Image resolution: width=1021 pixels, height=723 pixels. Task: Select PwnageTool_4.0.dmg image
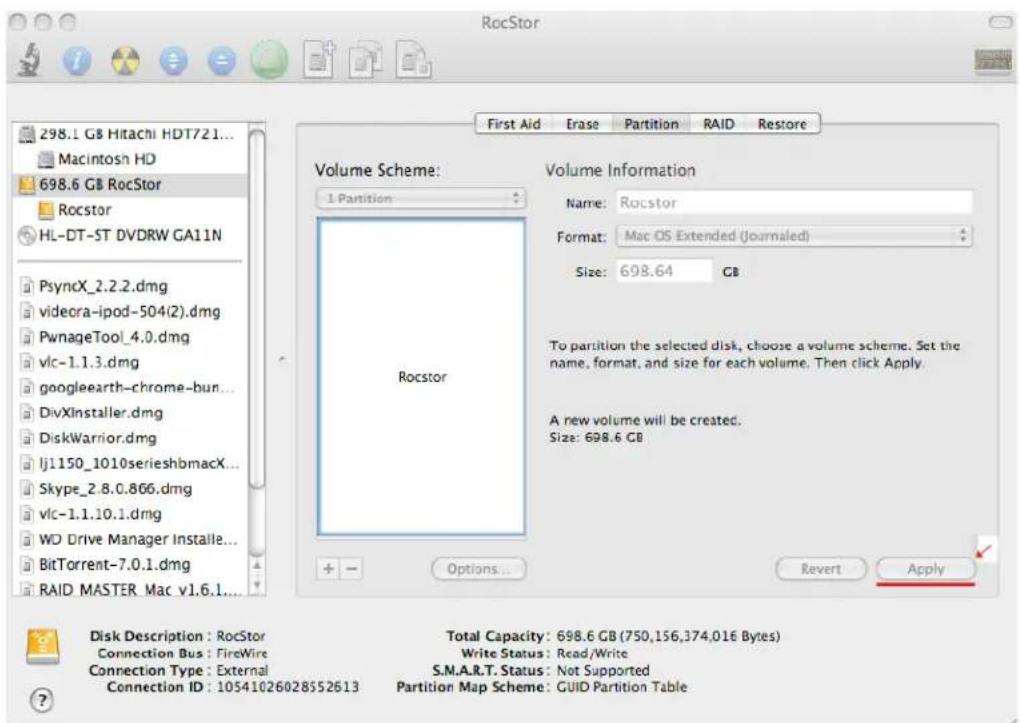tap(130, 337)
